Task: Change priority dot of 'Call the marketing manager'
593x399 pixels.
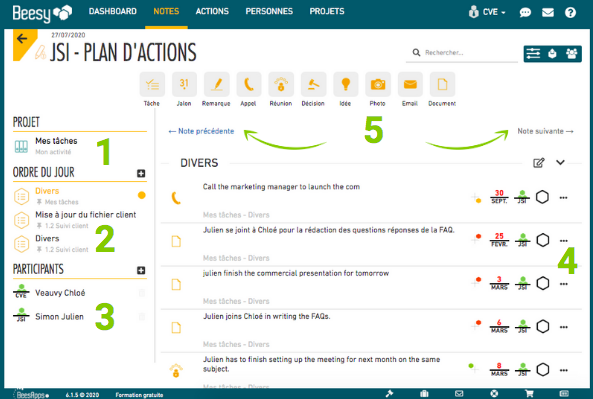Action: coord(478,200)
